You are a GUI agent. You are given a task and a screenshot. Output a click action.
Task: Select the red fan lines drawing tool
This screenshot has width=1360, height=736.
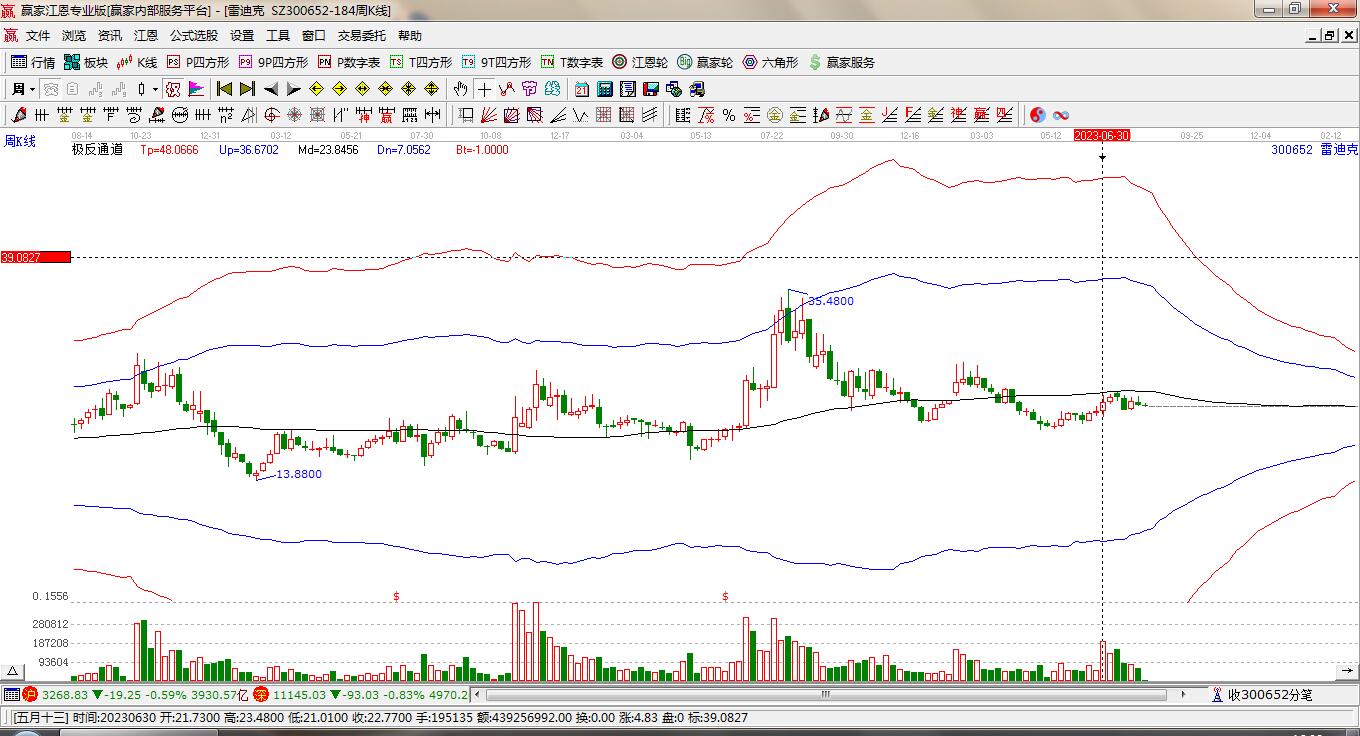[489, 115]
